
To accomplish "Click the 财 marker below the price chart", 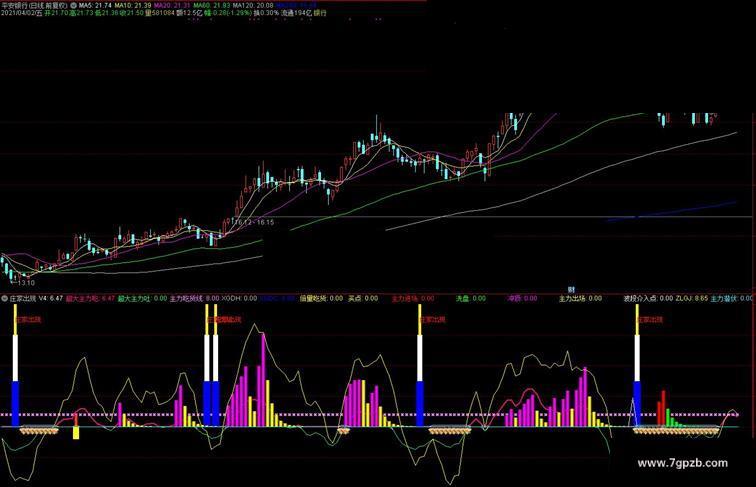I will [571, 290].
